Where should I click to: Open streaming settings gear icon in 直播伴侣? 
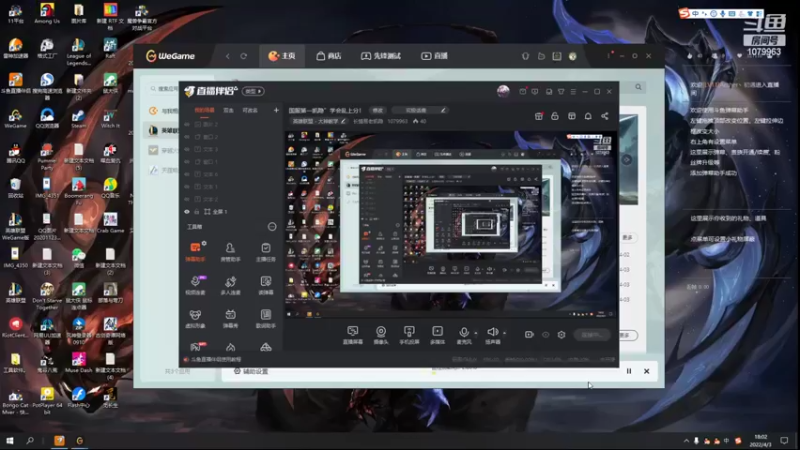pyautogui.click(x=561, y=335)
